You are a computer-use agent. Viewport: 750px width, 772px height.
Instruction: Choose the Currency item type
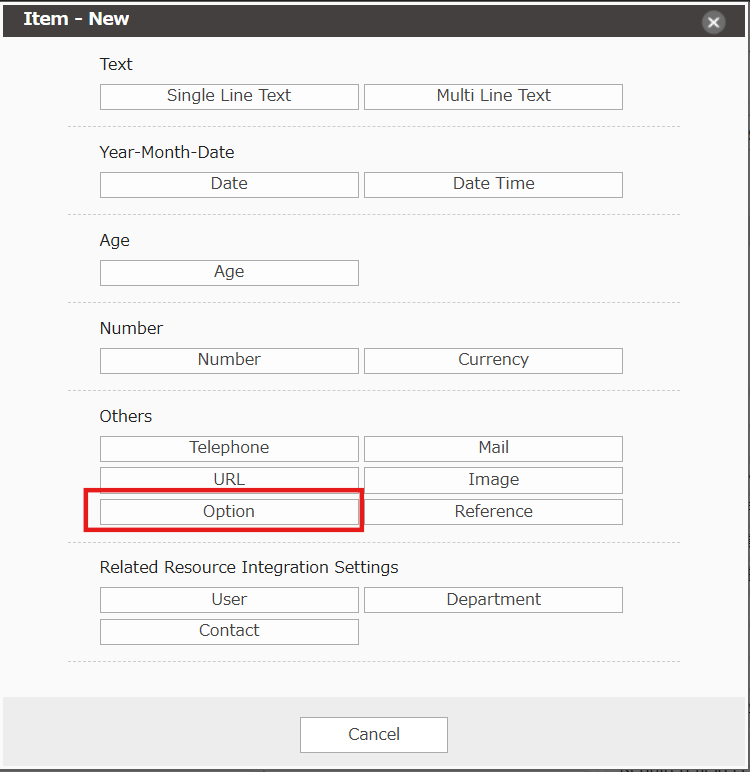click(493, 360)
